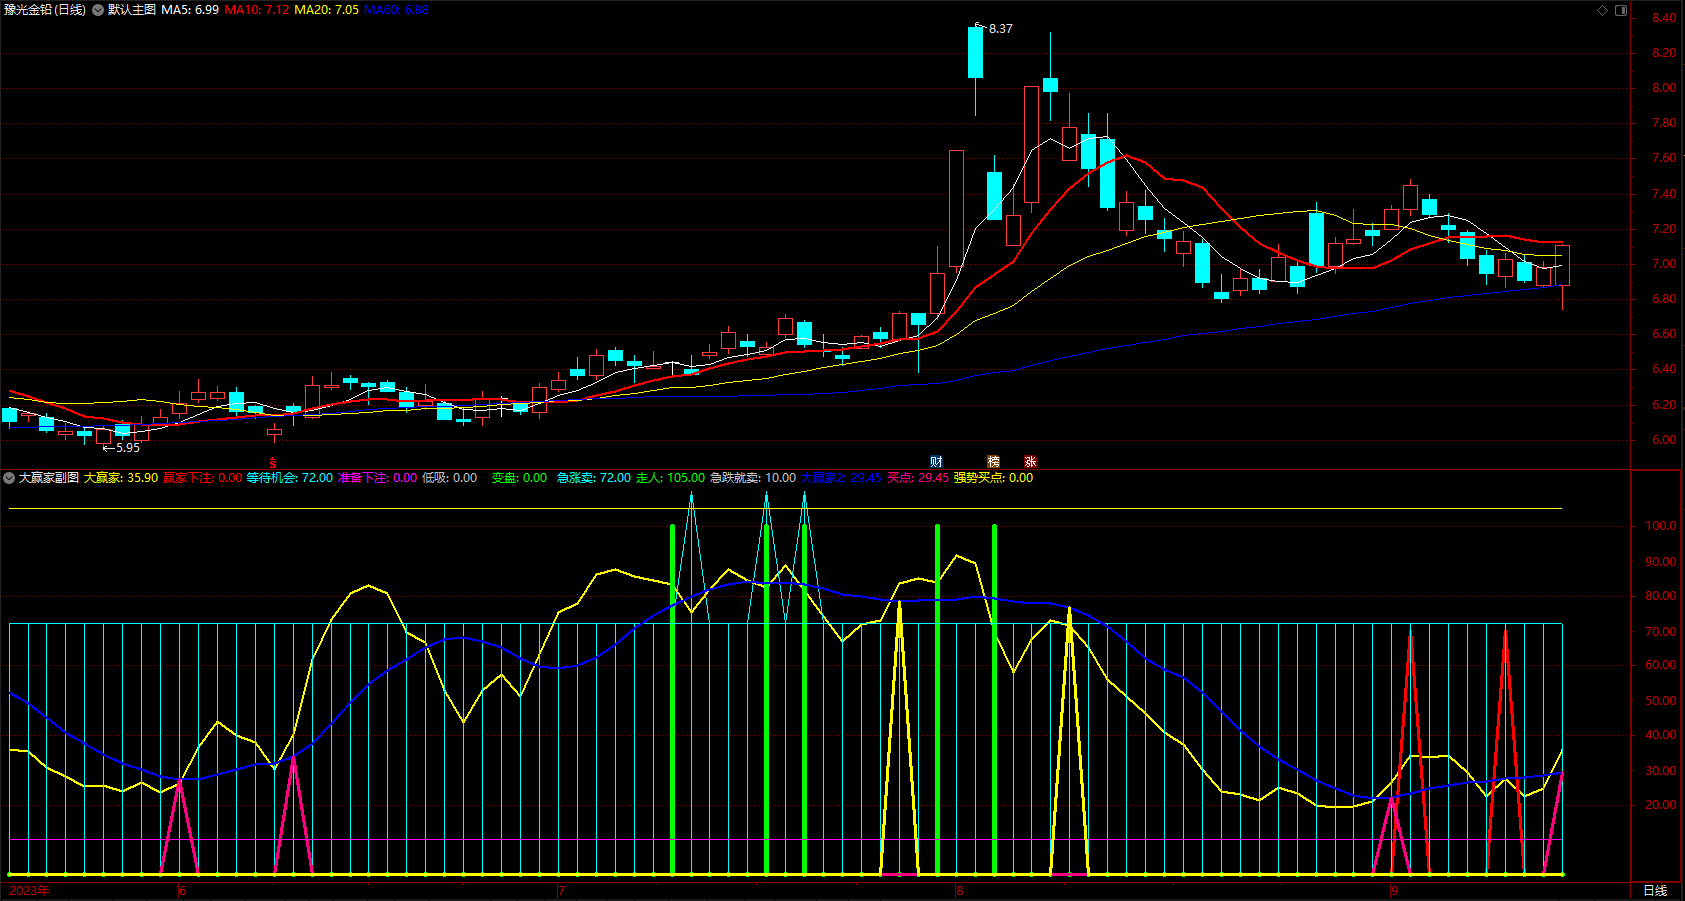Select the 日线 period label at bottom-right
This screenshot has height=901, width=1685.
coord(1655,890)
